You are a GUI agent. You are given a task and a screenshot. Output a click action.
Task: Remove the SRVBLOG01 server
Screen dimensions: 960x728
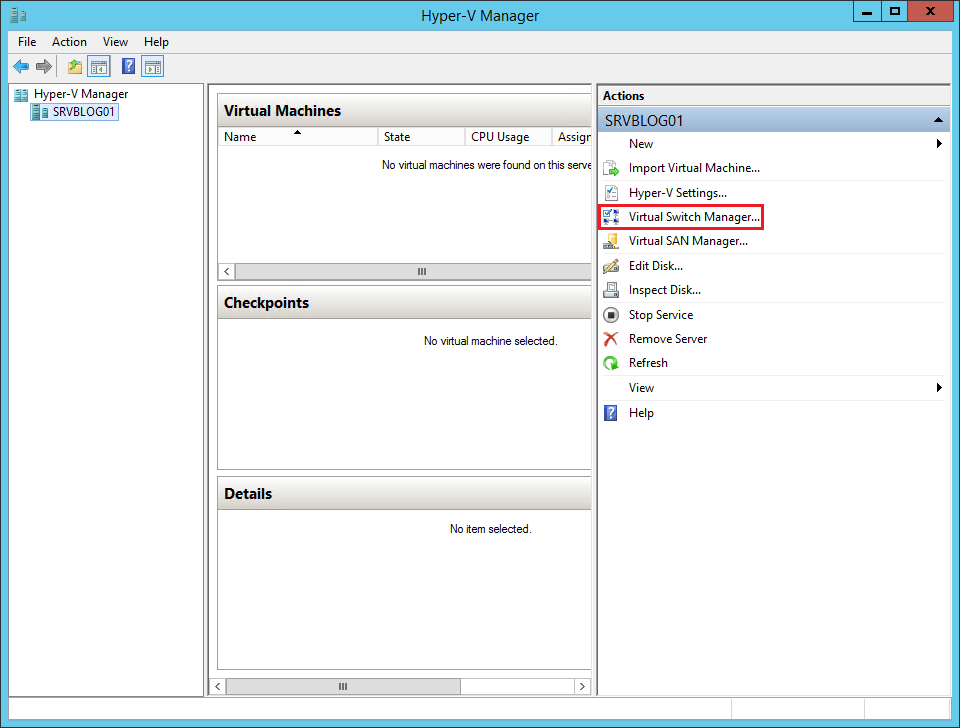click(x=666, y=338)
